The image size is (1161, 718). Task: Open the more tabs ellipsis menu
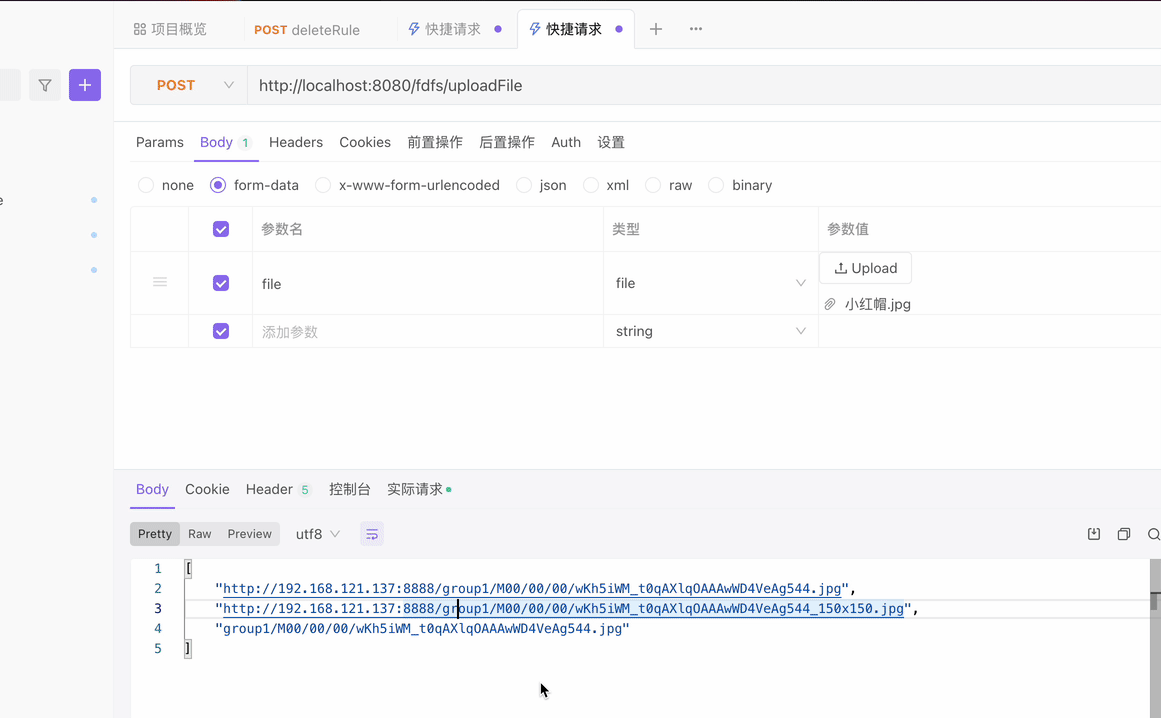click(x=695, y=29)
